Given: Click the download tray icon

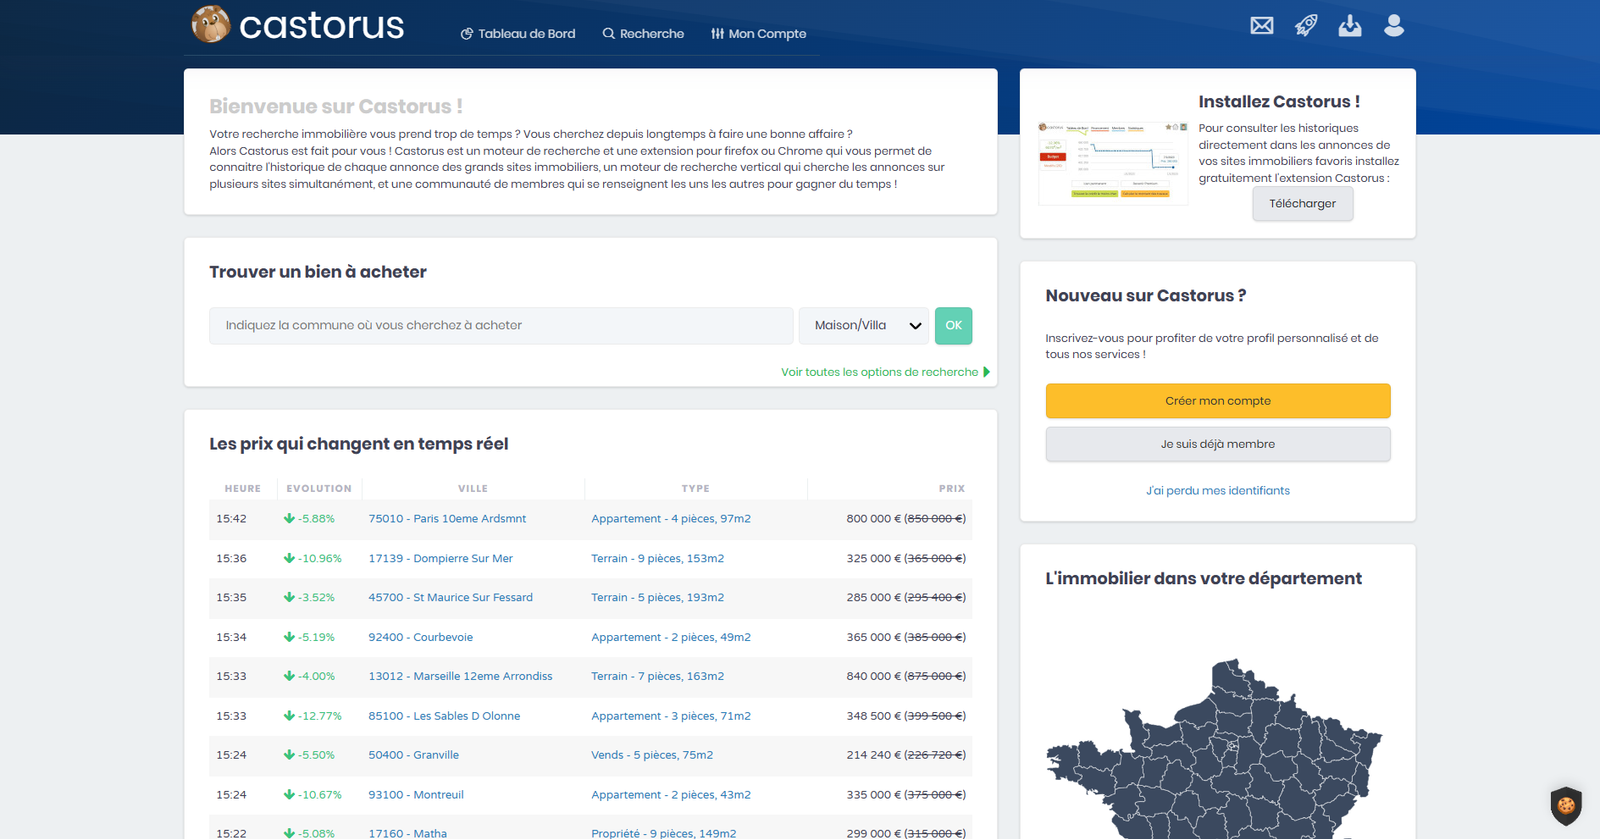Looking at the screenshot, I should tap(1350, 25).
